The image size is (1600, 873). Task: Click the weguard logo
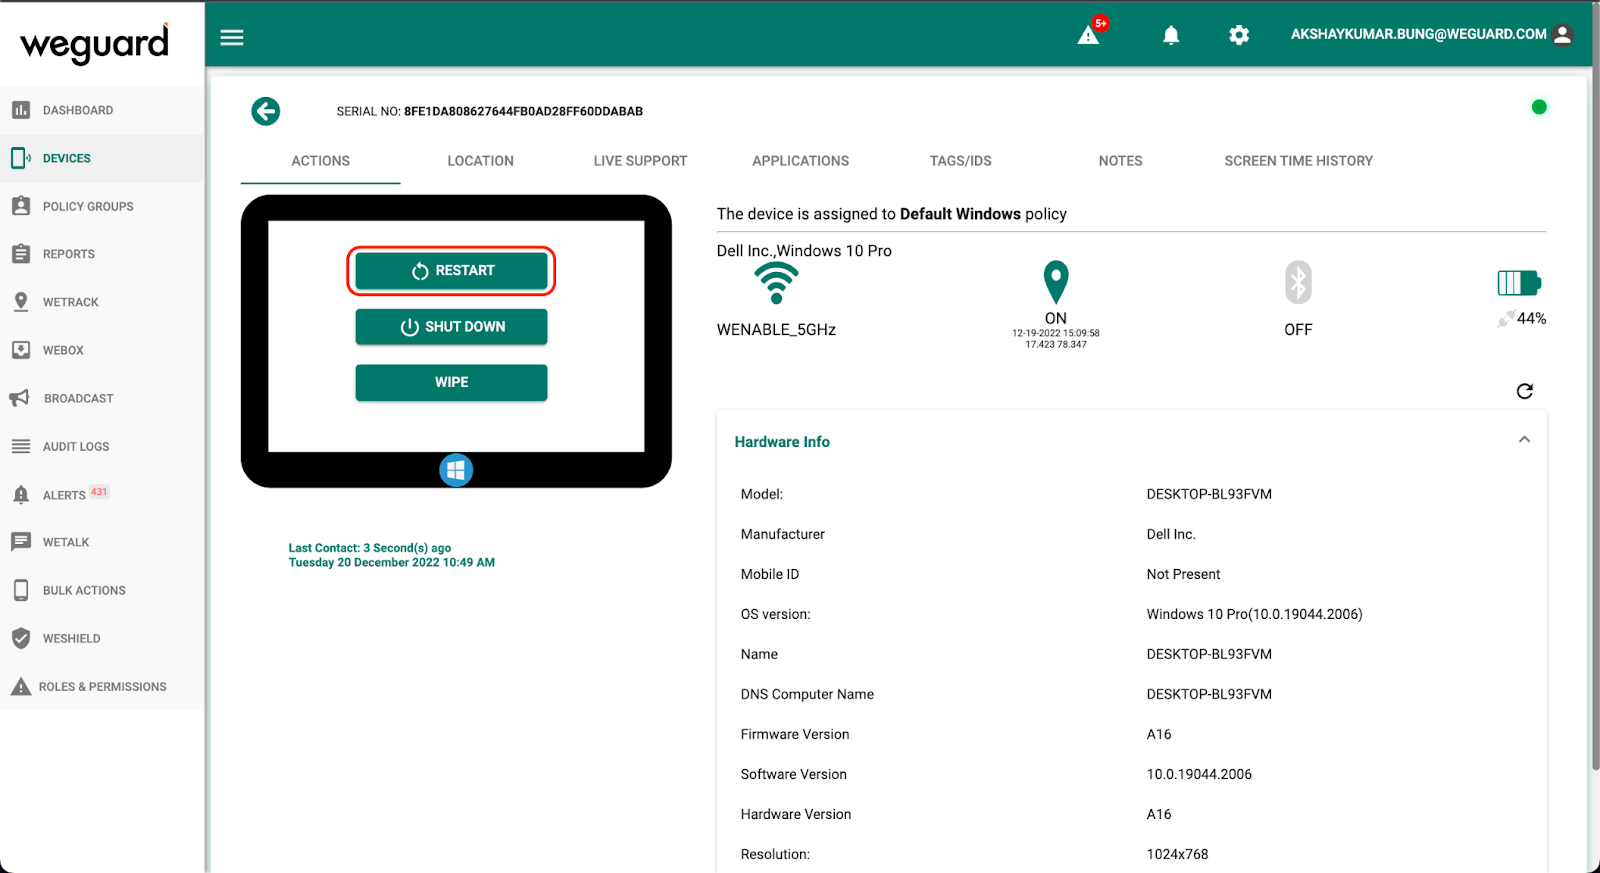point(95,43)
